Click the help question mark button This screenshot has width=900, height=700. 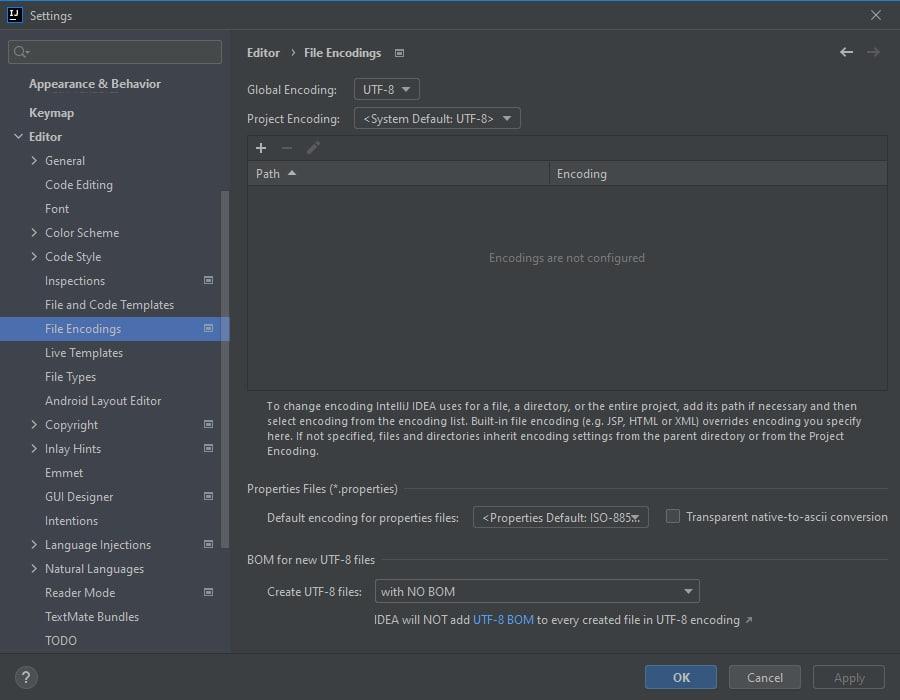[x=26, y=678]
